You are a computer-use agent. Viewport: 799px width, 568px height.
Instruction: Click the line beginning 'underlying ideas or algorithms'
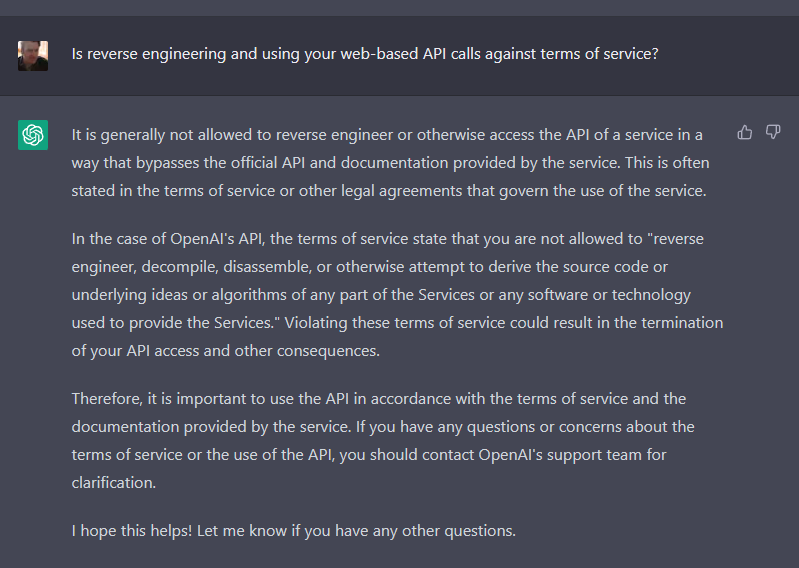coord(381,295)
